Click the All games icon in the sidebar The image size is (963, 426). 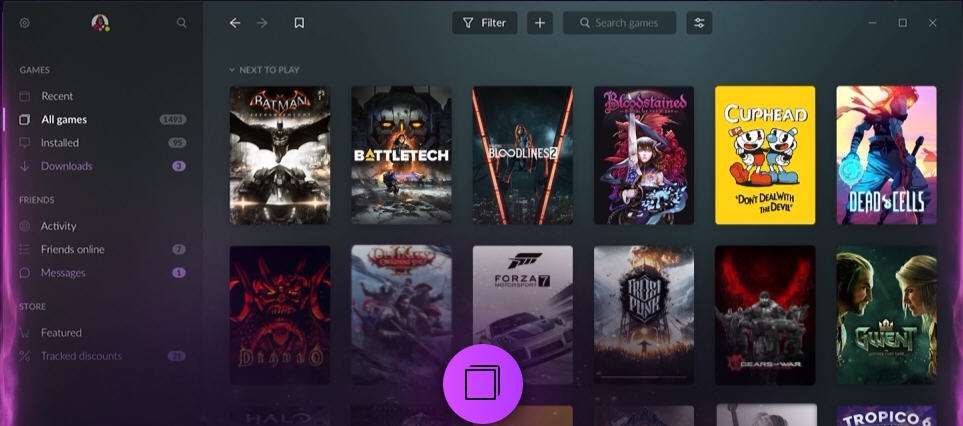(x=25, y=120)
